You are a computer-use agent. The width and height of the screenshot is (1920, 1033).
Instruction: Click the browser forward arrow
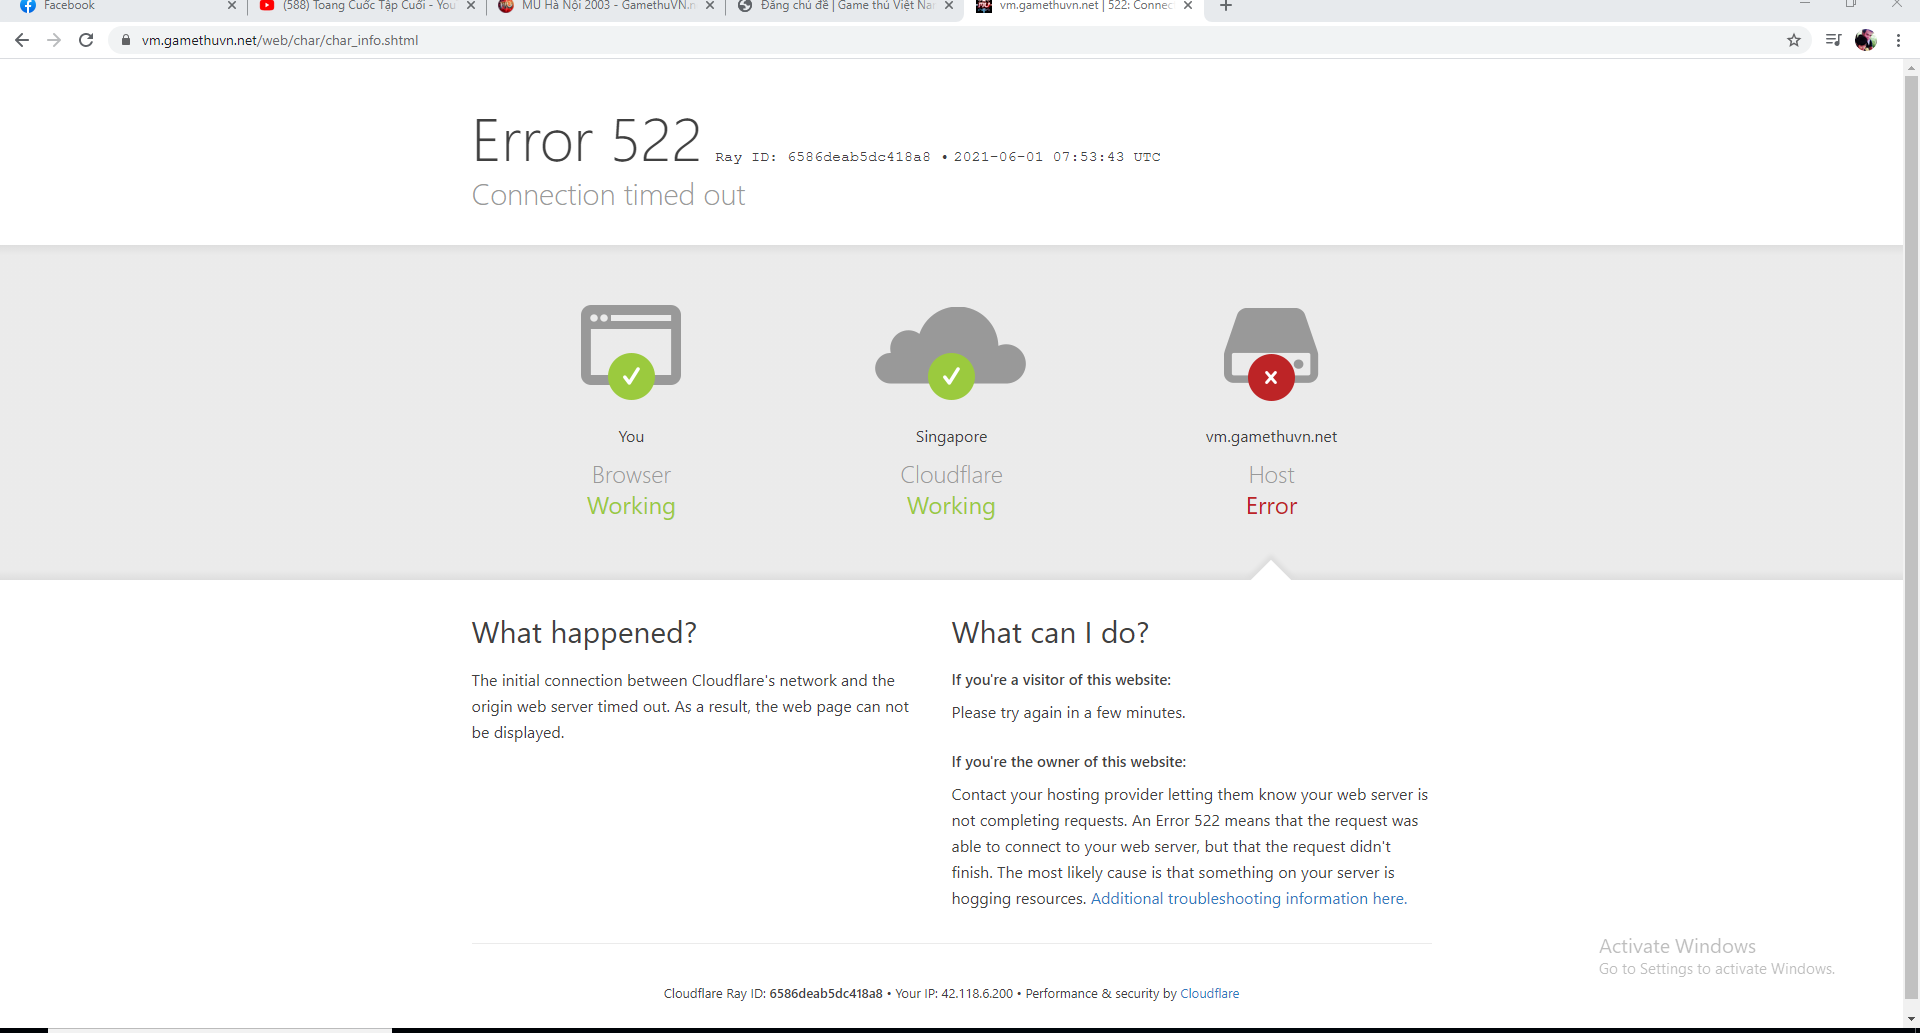[54, 40]
